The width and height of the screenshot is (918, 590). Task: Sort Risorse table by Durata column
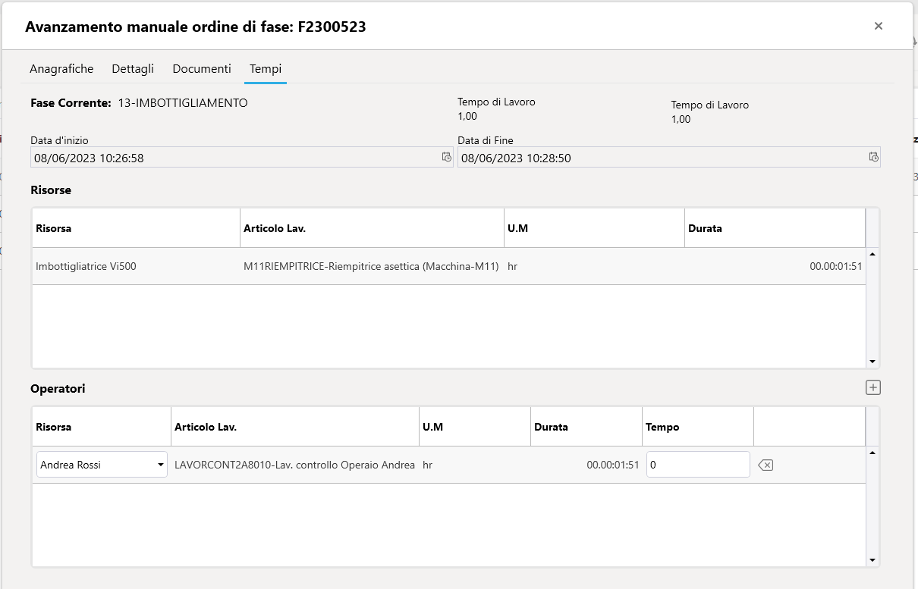pyautogui.click(x=774, y=228)
